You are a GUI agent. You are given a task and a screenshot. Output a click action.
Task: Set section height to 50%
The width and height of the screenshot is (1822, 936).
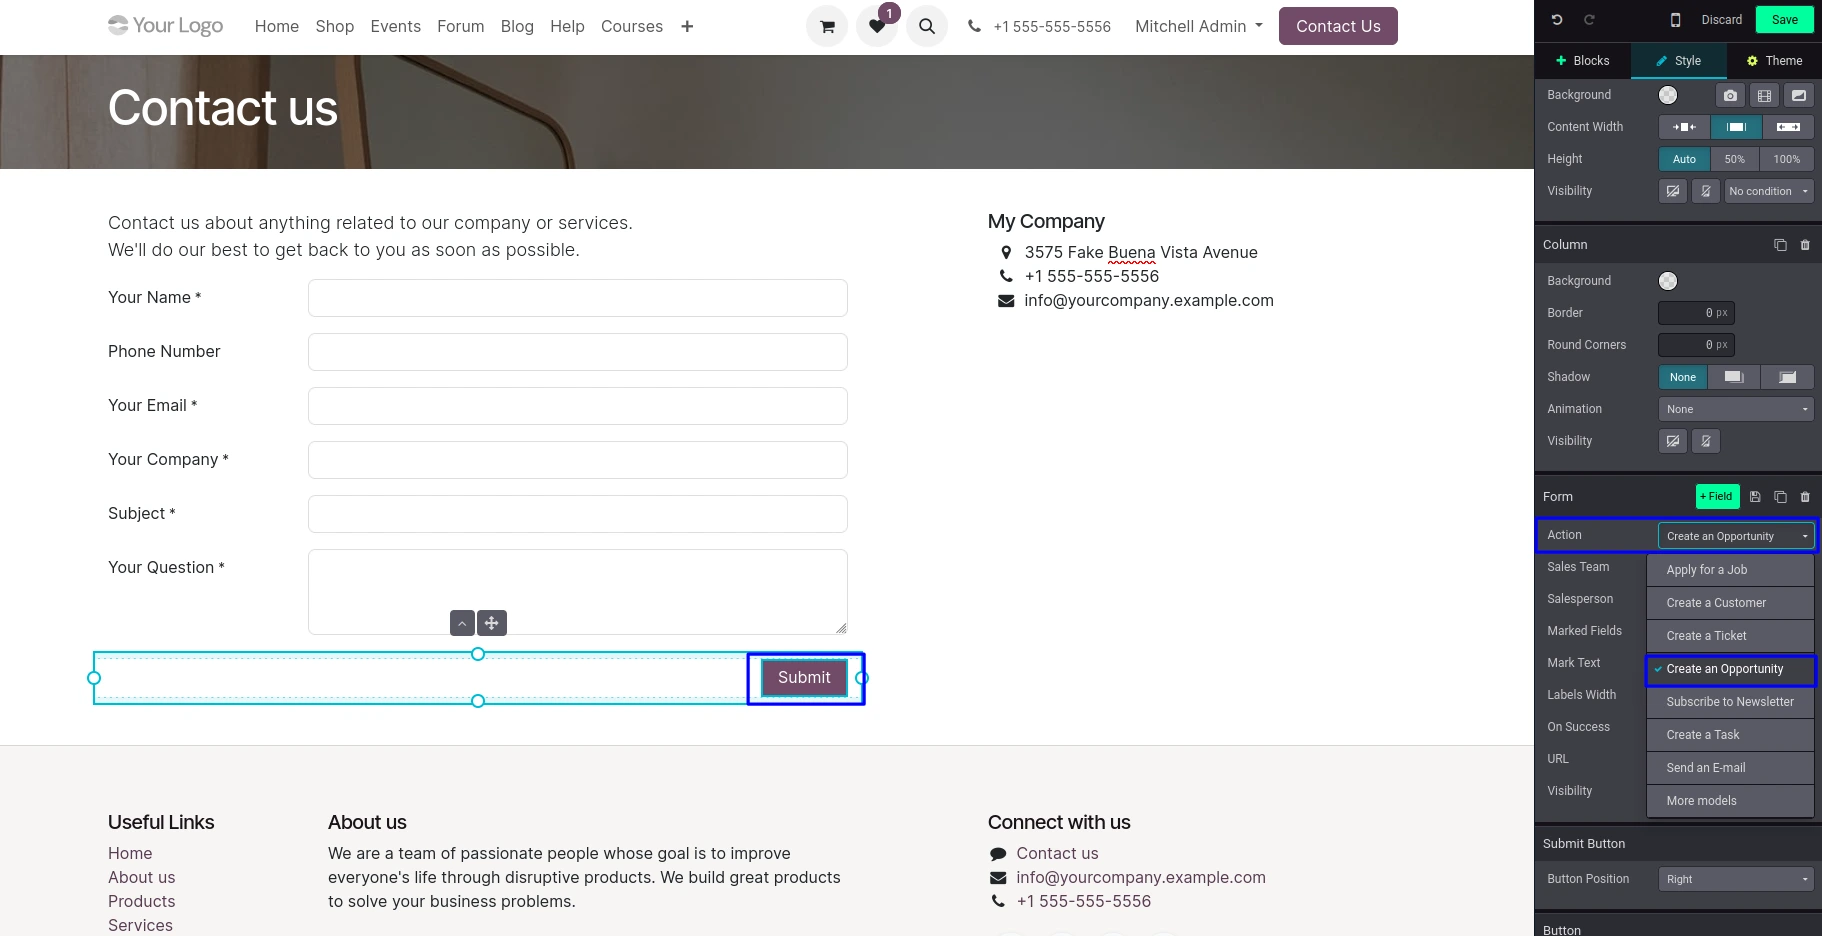[1735, 159]
